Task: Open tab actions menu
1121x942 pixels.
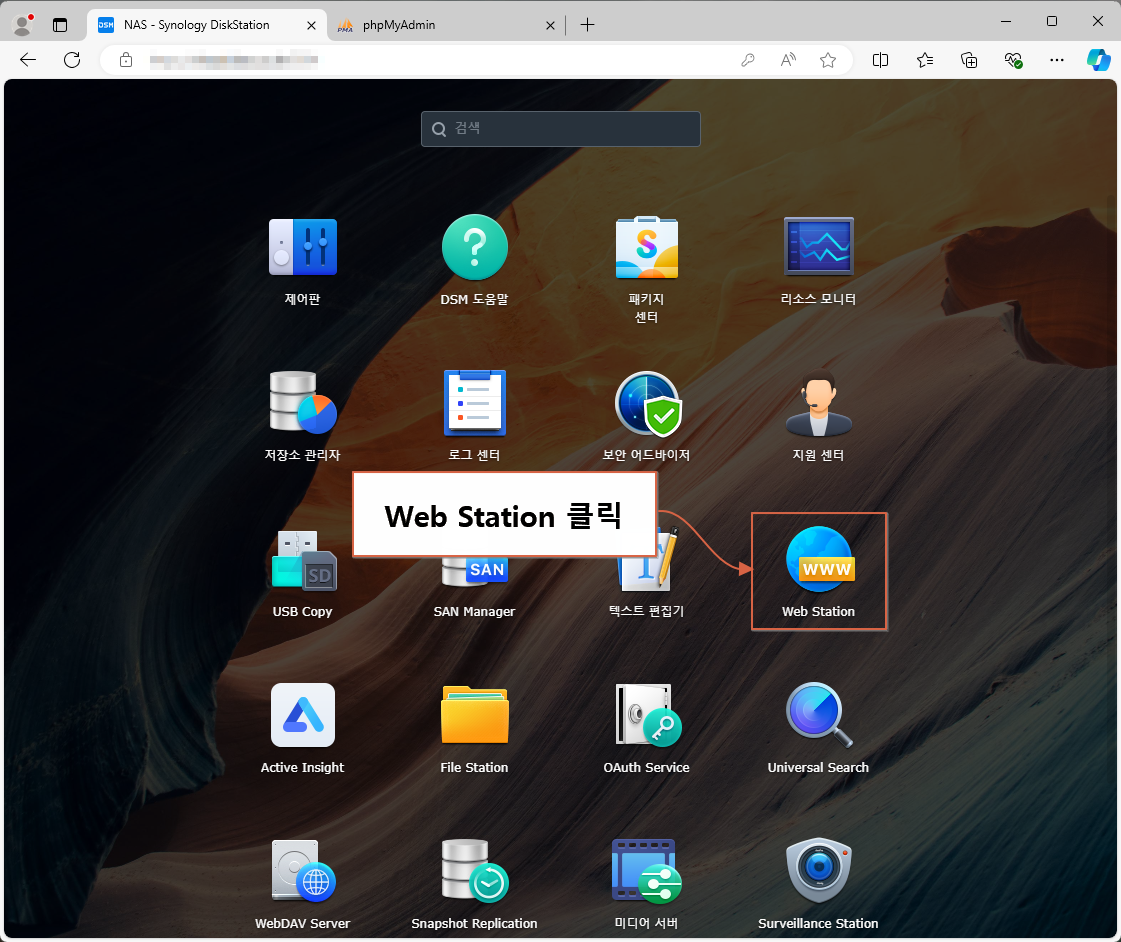Action: [60, 25]
